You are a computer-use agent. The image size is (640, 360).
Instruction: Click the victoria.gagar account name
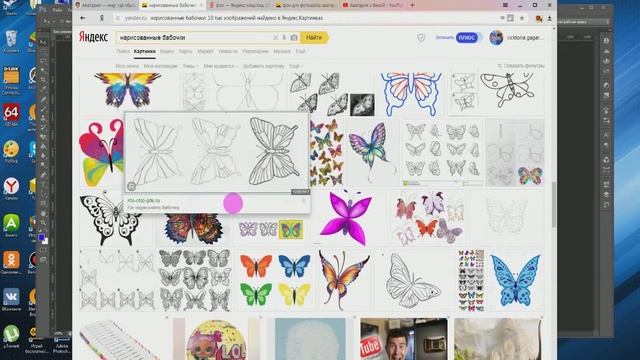(x=525, y=38)
